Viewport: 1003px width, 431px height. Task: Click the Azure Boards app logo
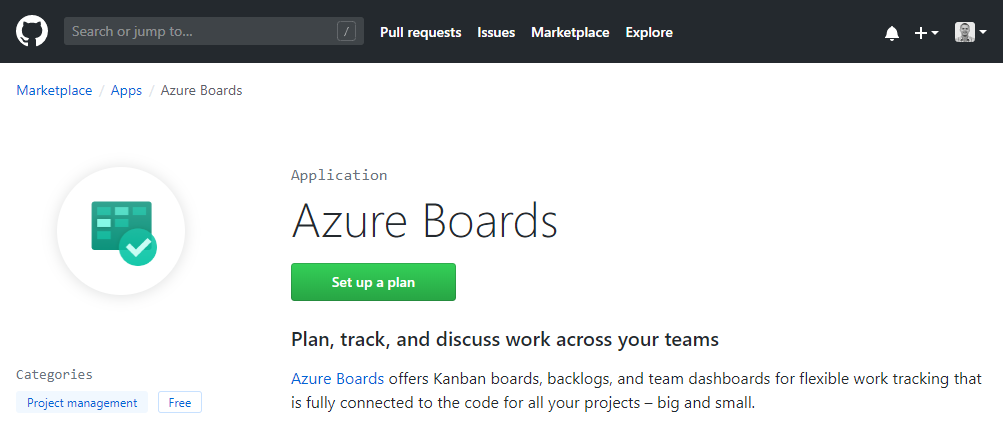point(121,231)
